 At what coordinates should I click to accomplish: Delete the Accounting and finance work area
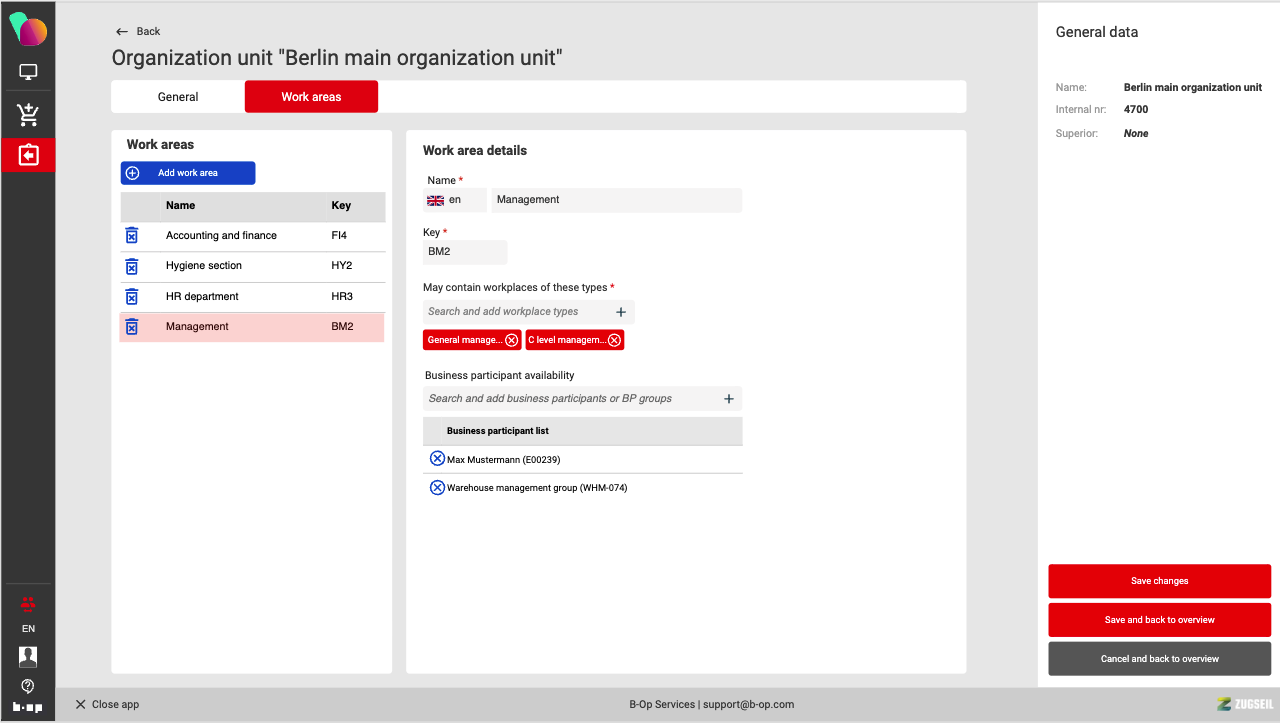[131, 236]
